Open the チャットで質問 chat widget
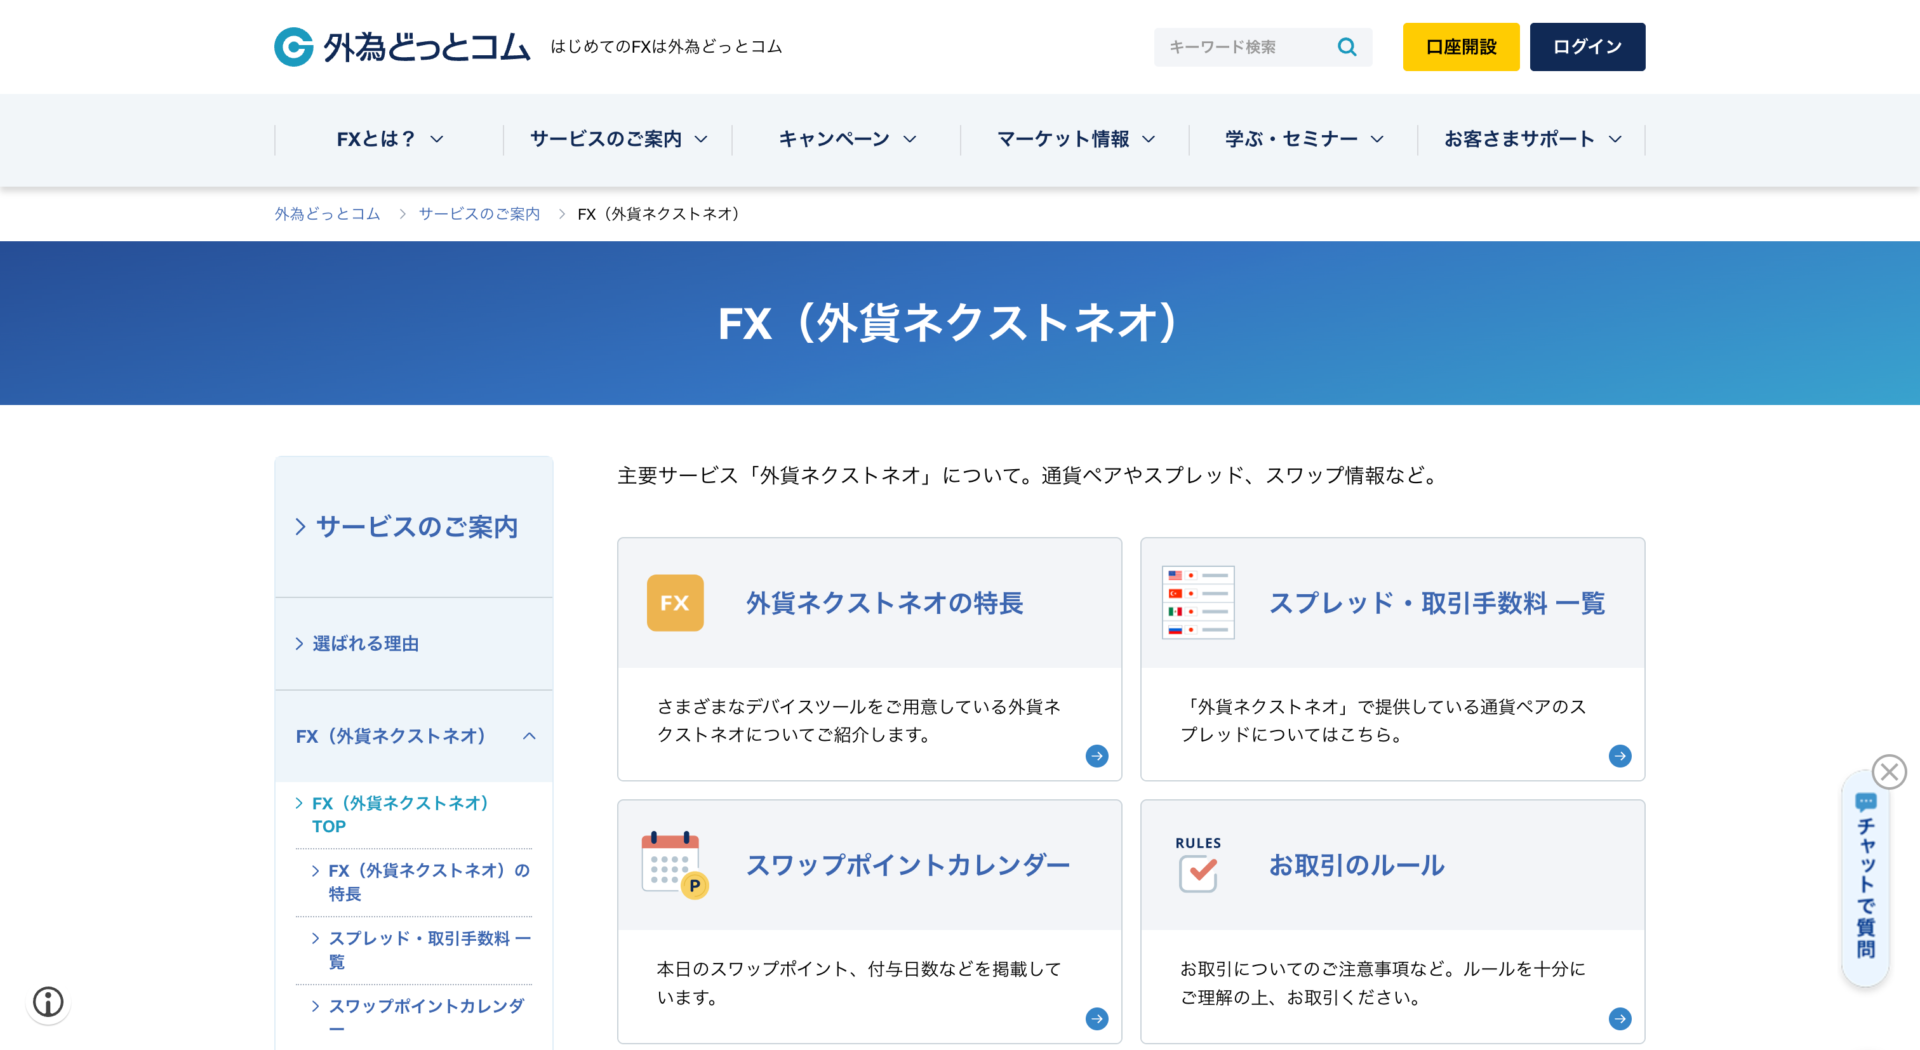 click(x=1866, y=880)
